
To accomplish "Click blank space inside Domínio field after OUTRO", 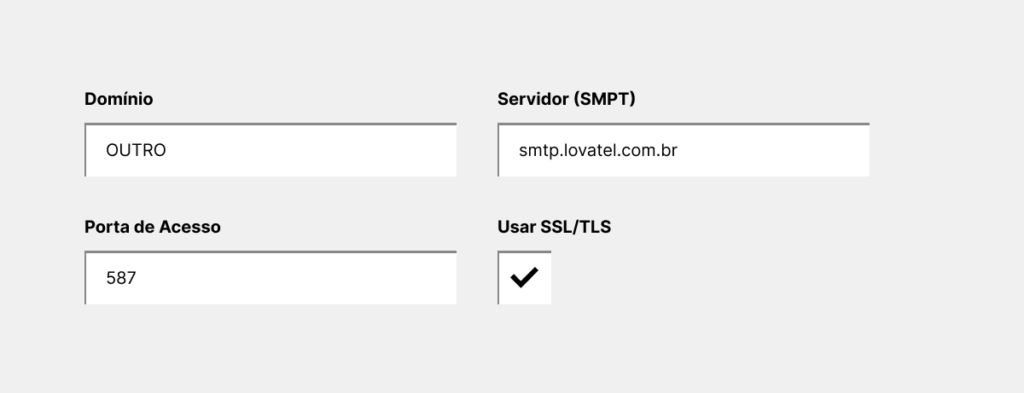I will pos(310,150).
